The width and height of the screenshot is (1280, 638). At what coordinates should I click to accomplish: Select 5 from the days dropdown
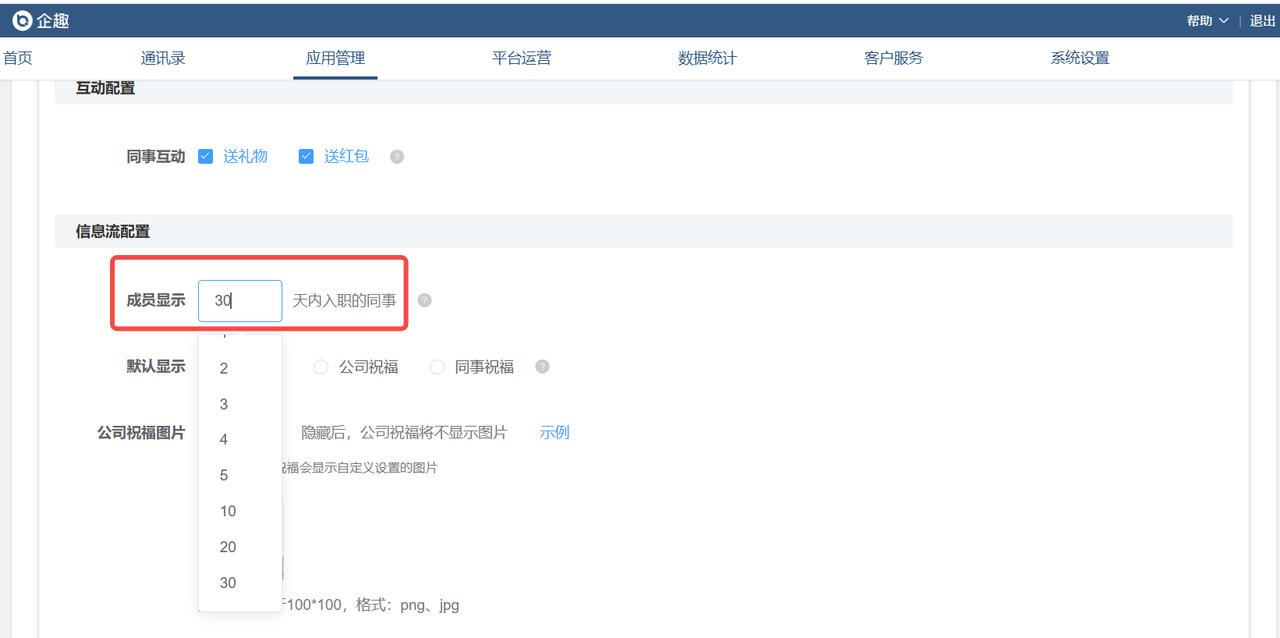pyautogui.click(x=224, y=475)
